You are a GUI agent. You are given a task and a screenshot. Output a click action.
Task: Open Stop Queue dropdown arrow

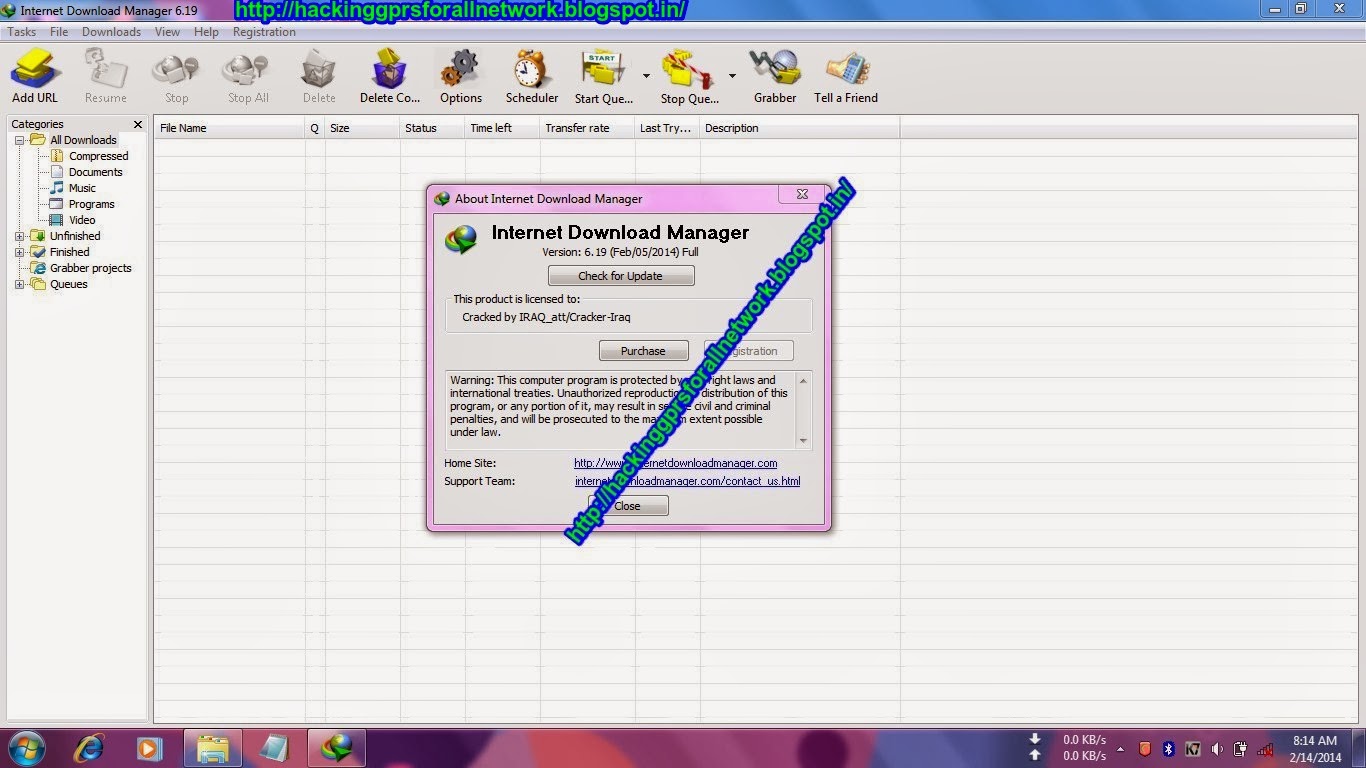732,76
